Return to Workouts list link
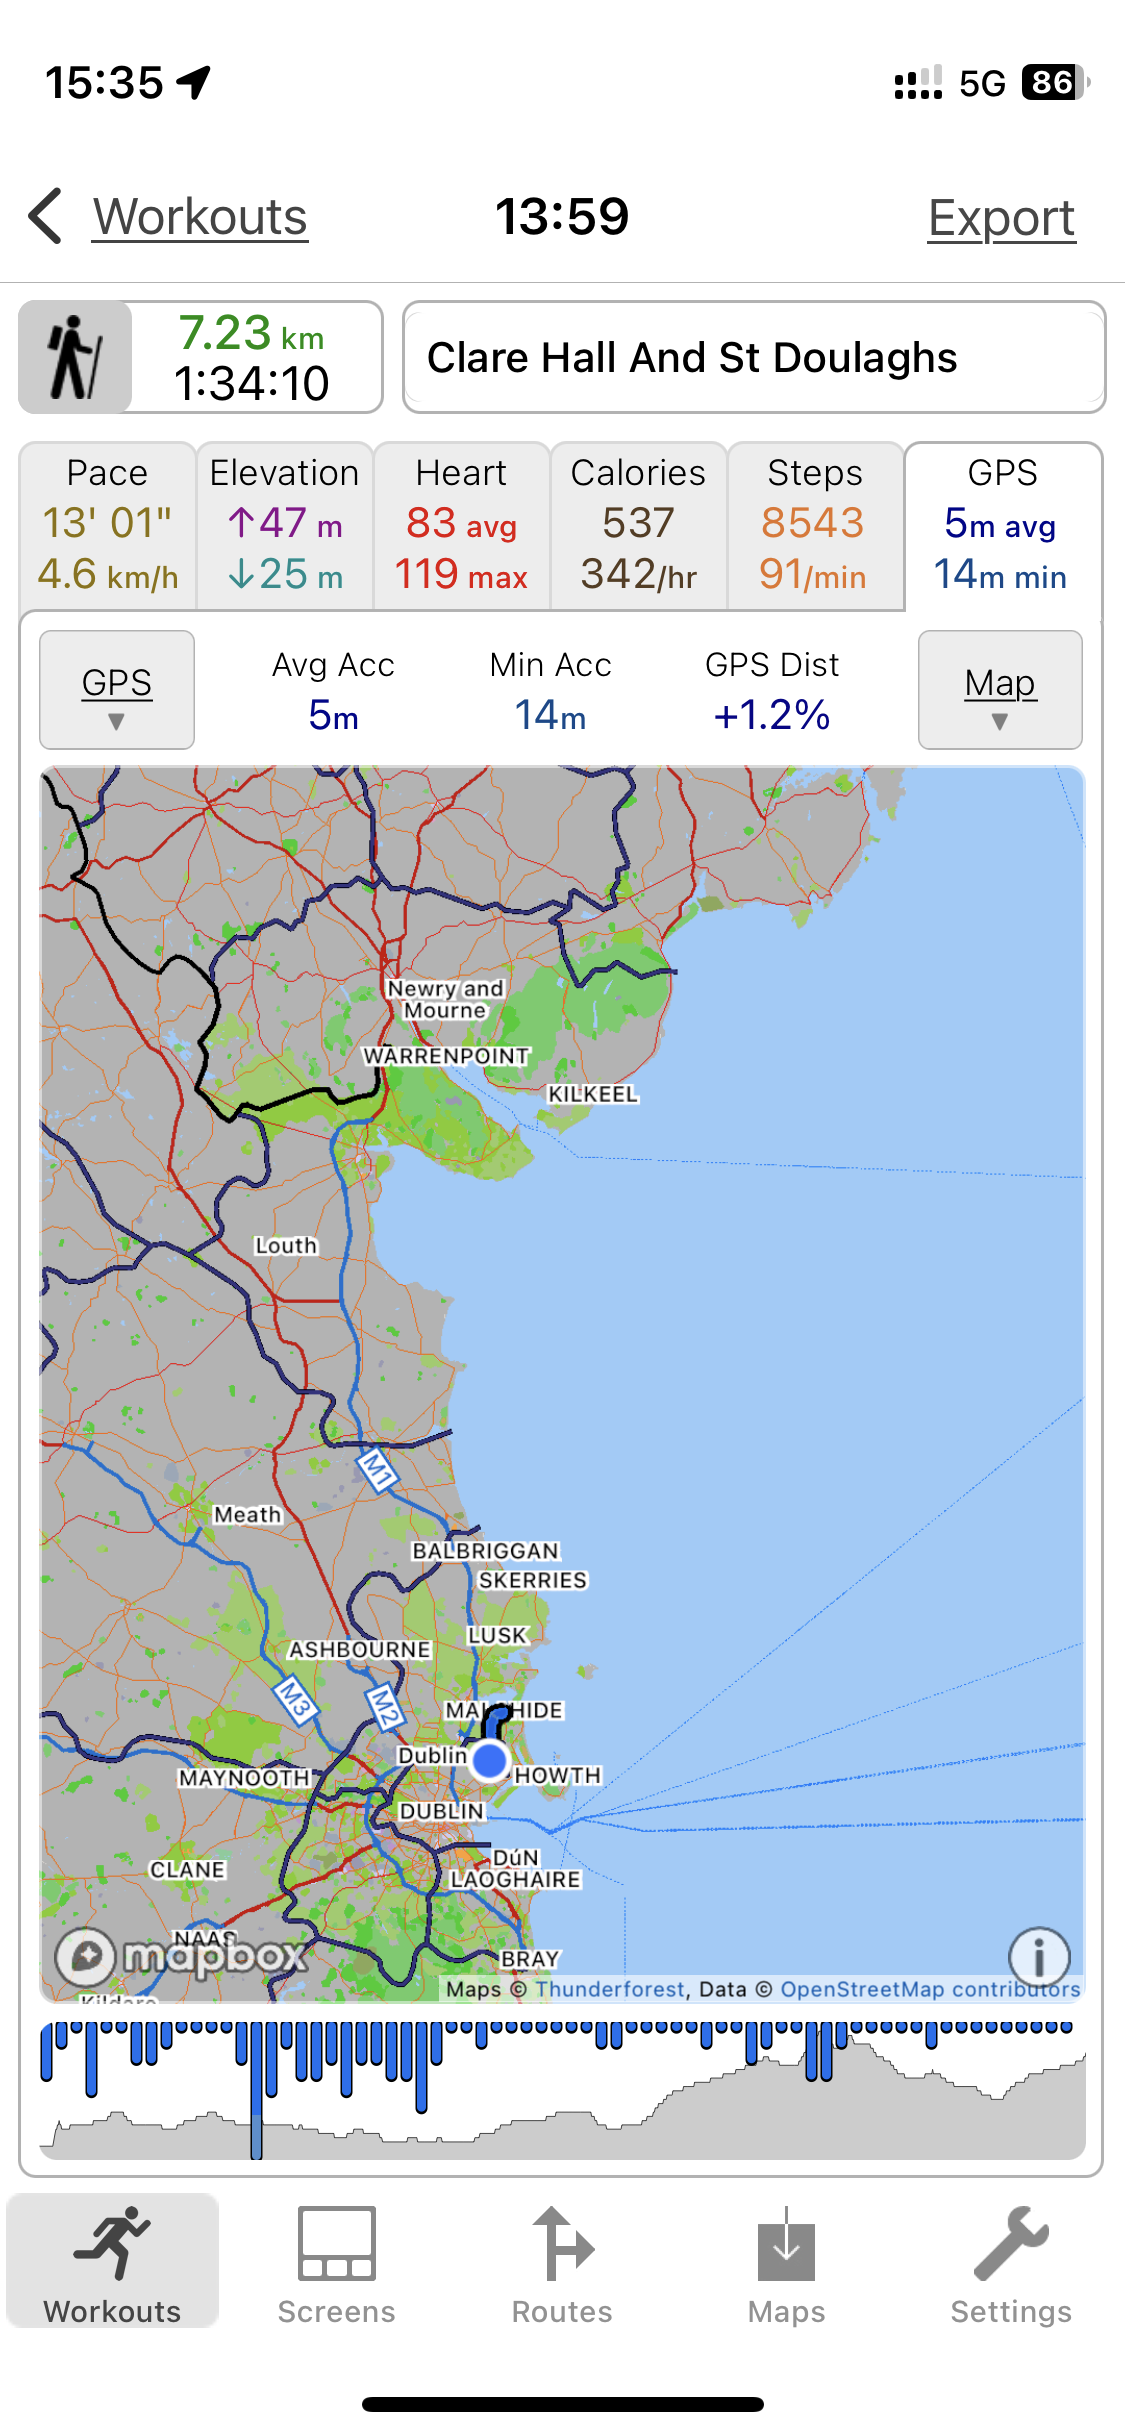 (200, 217)
